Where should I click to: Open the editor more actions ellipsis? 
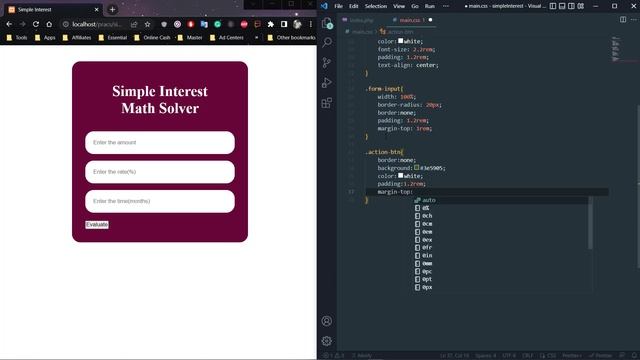(634, 20)
